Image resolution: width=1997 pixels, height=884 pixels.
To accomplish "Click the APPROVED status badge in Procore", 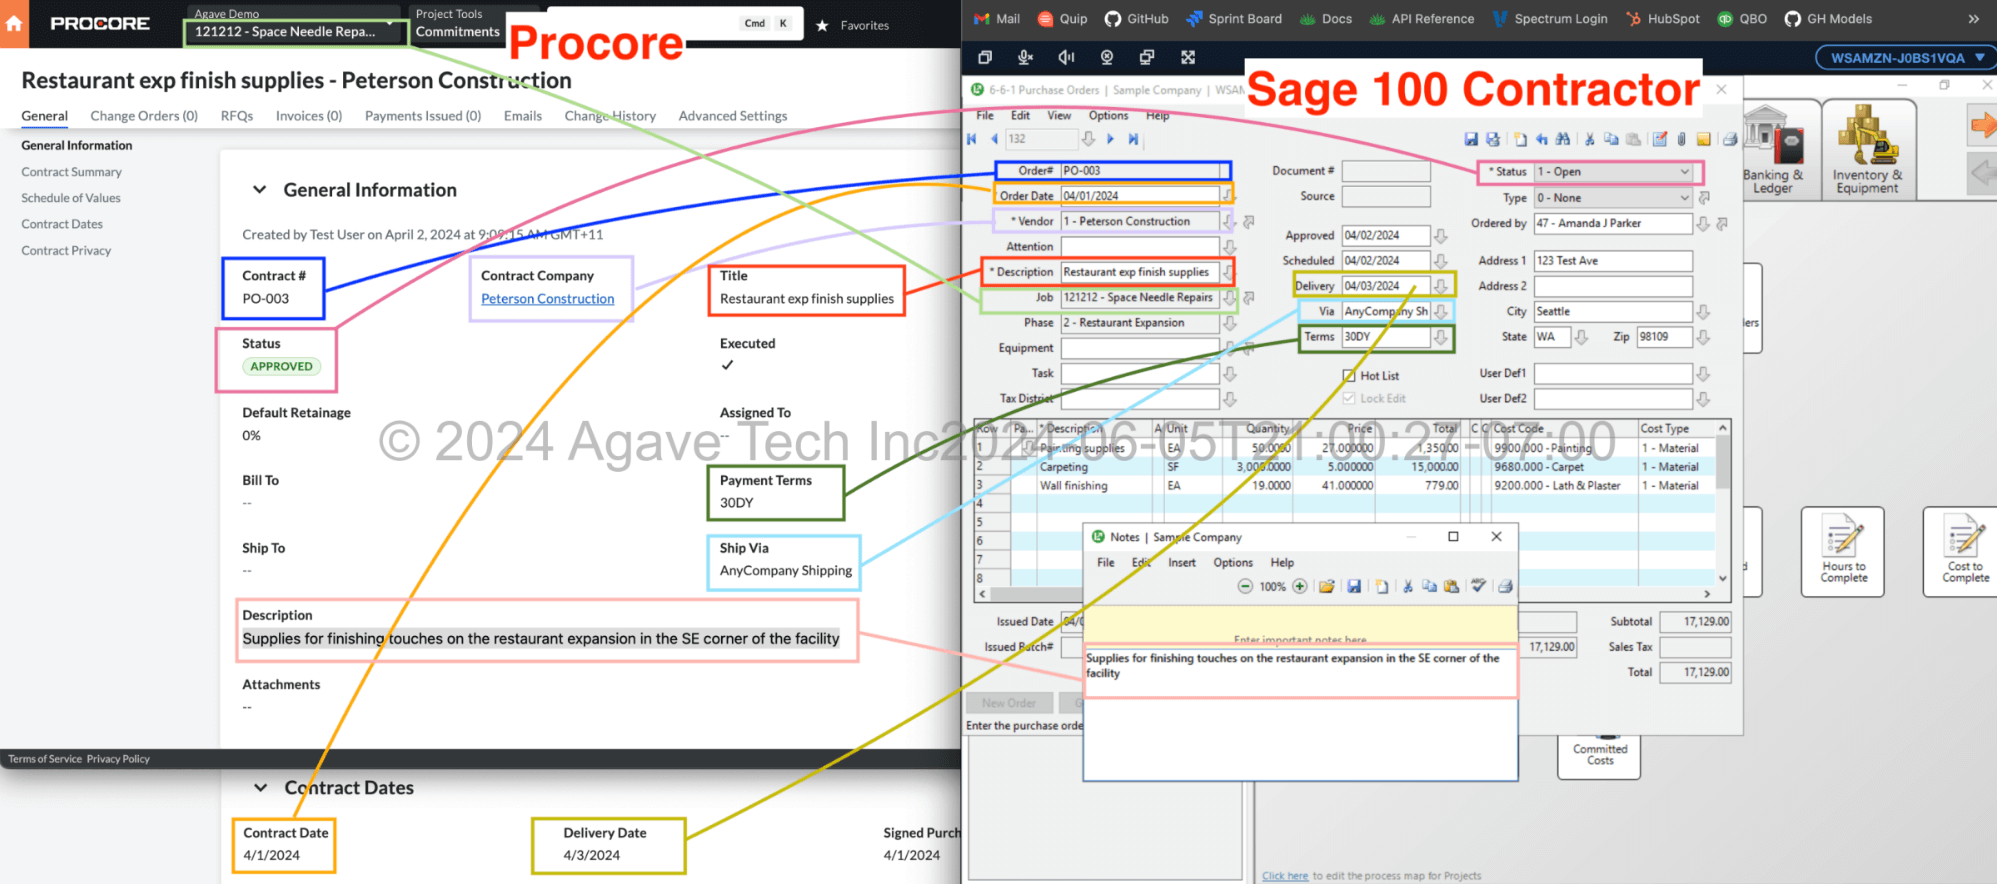I will (x=281, y=367).
